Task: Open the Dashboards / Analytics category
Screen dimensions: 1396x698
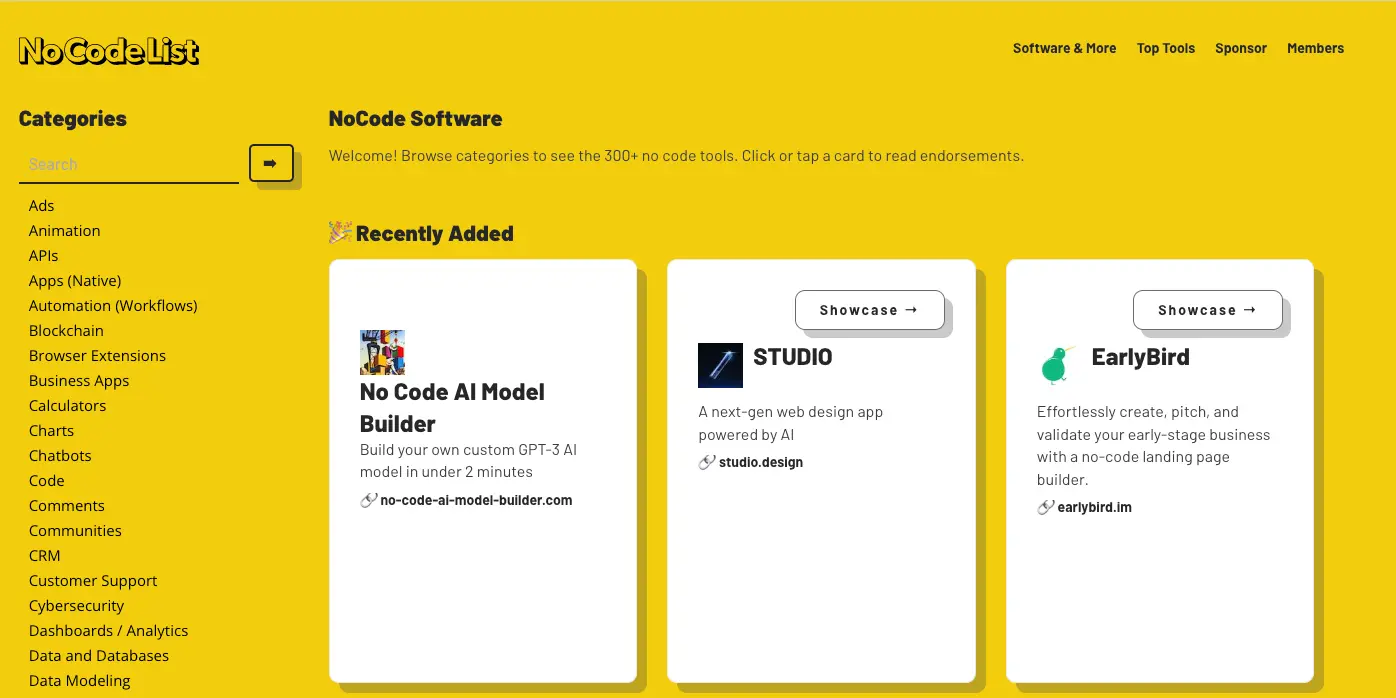Action: click(108, 630)
